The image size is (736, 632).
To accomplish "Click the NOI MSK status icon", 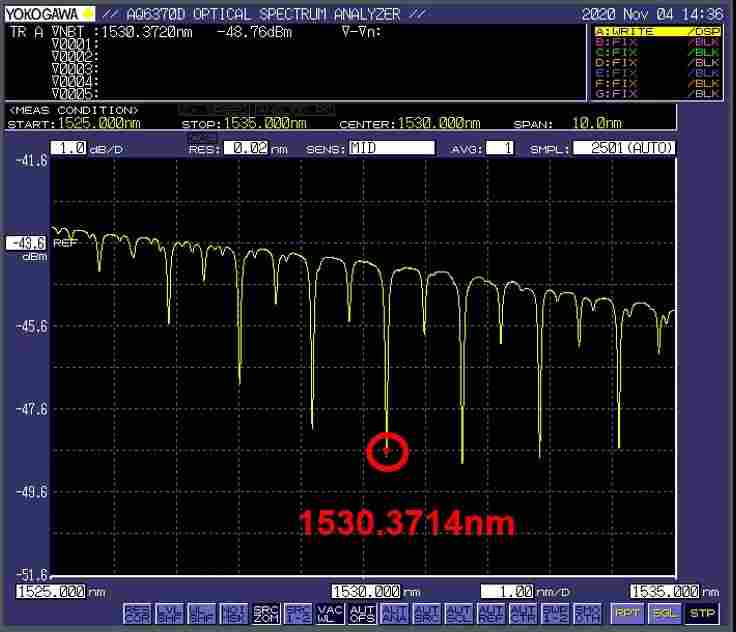I will [x=233, y=613].
